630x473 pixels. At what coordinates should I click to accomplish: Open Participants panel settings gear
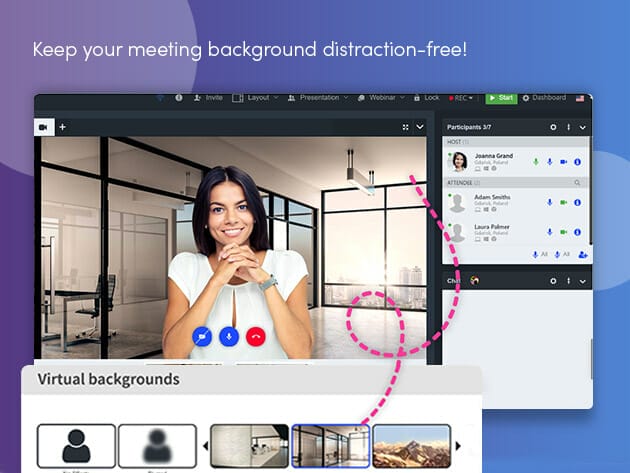click(553, 127)
